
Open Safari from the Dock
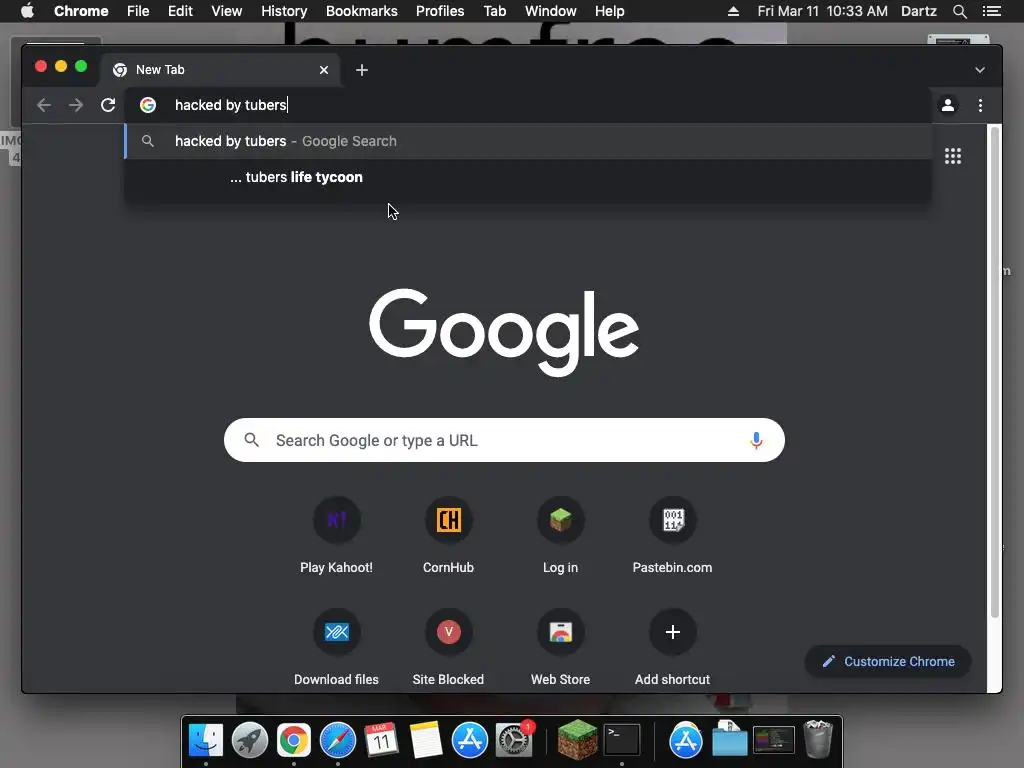tap(338, 741)
